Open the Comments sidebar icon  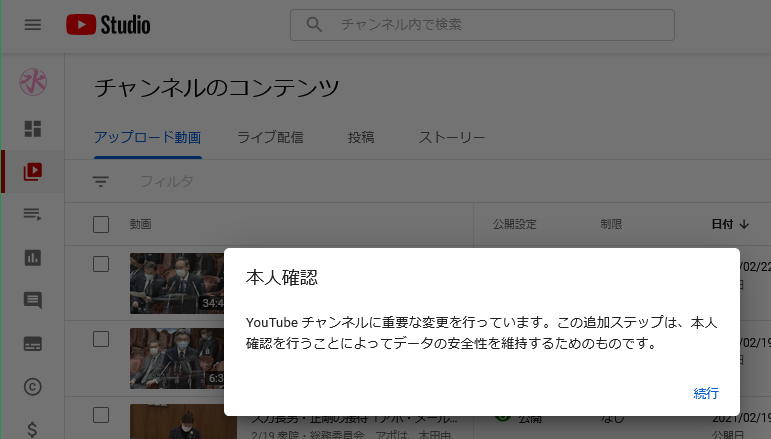(x=33, y=300)
